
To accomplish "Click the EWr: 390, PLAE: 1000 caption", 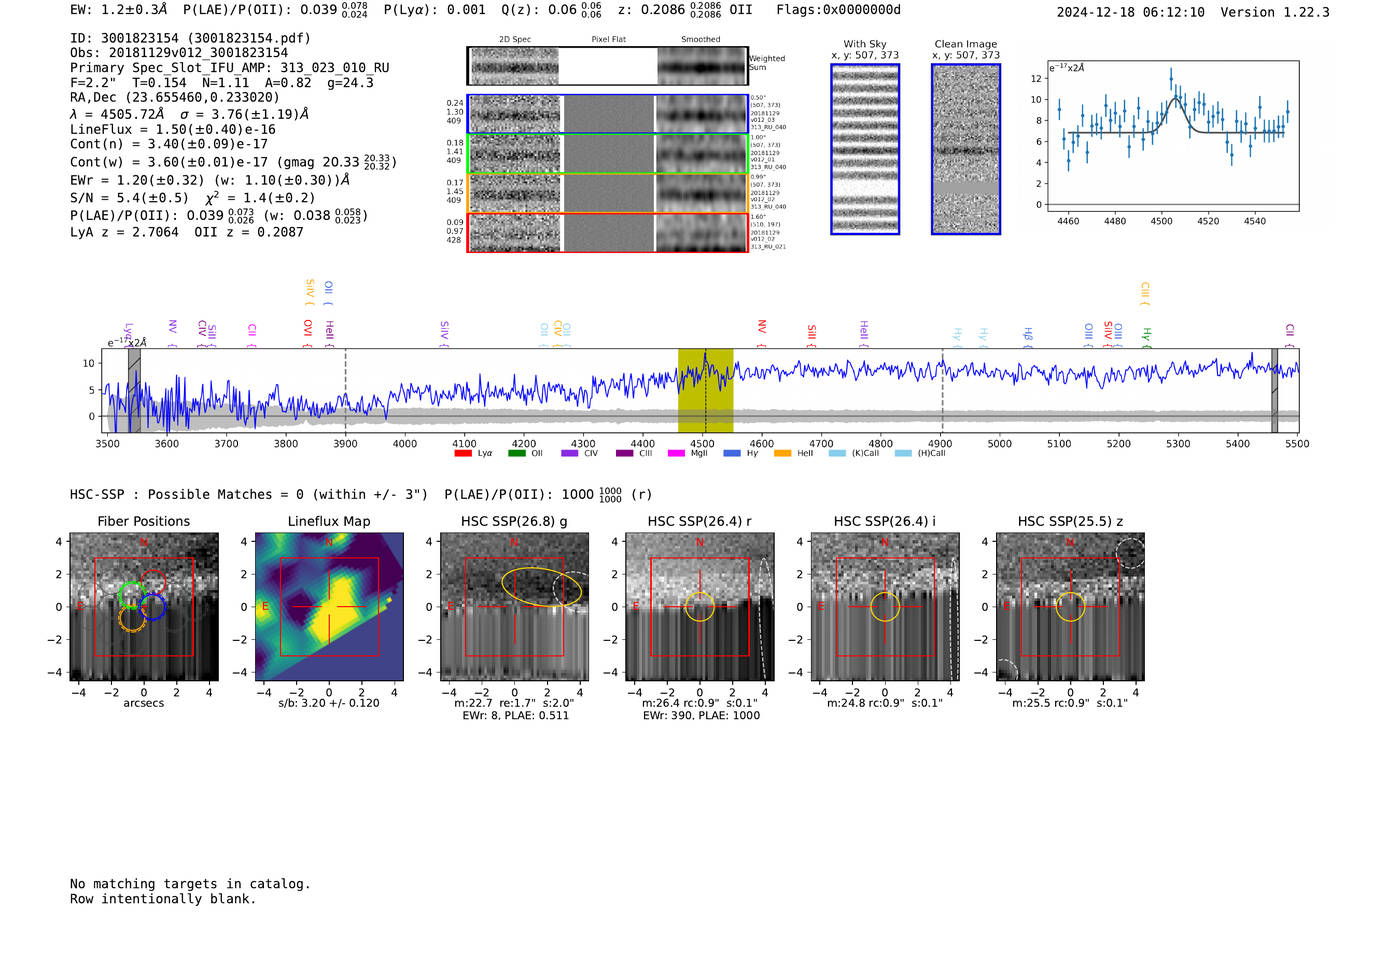I will coord(700,715).
